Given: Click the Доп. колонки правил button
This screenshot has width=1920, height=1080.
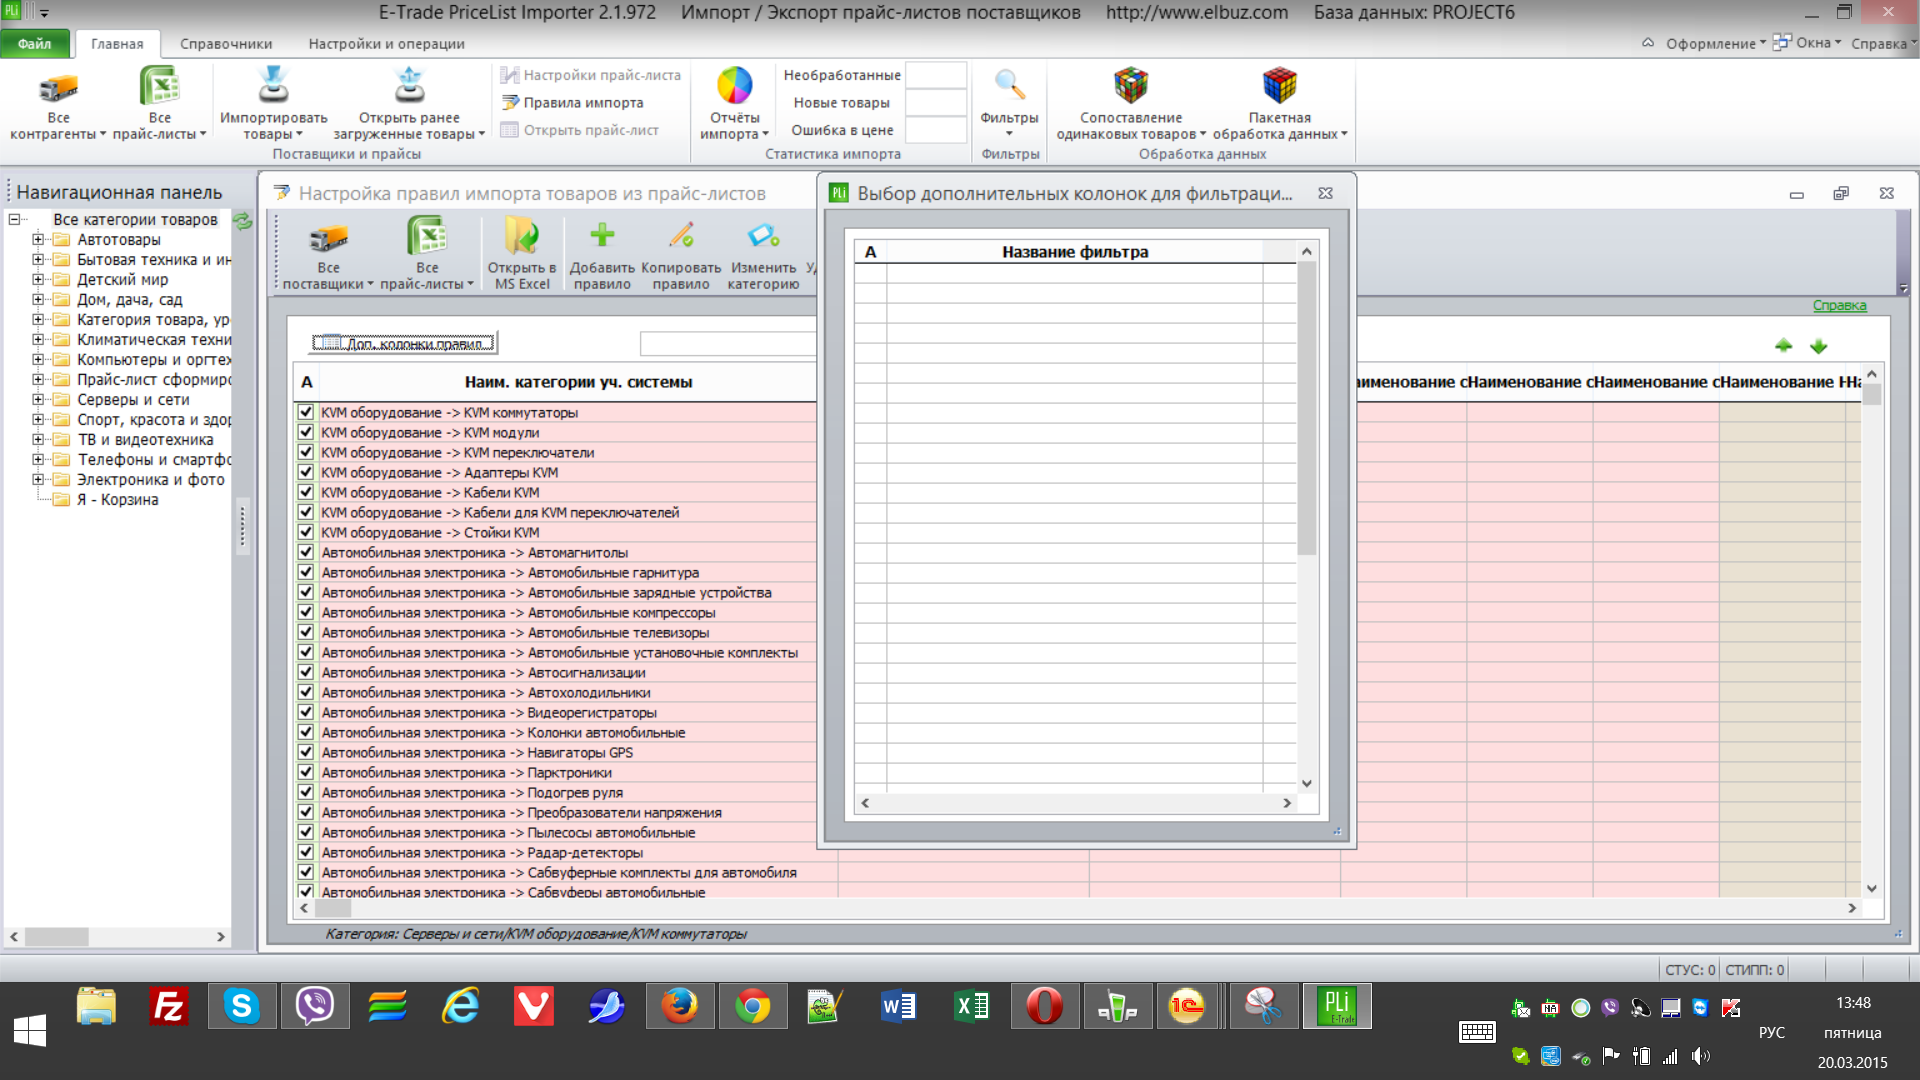Looking at the screenshot, I should (403, 343).
